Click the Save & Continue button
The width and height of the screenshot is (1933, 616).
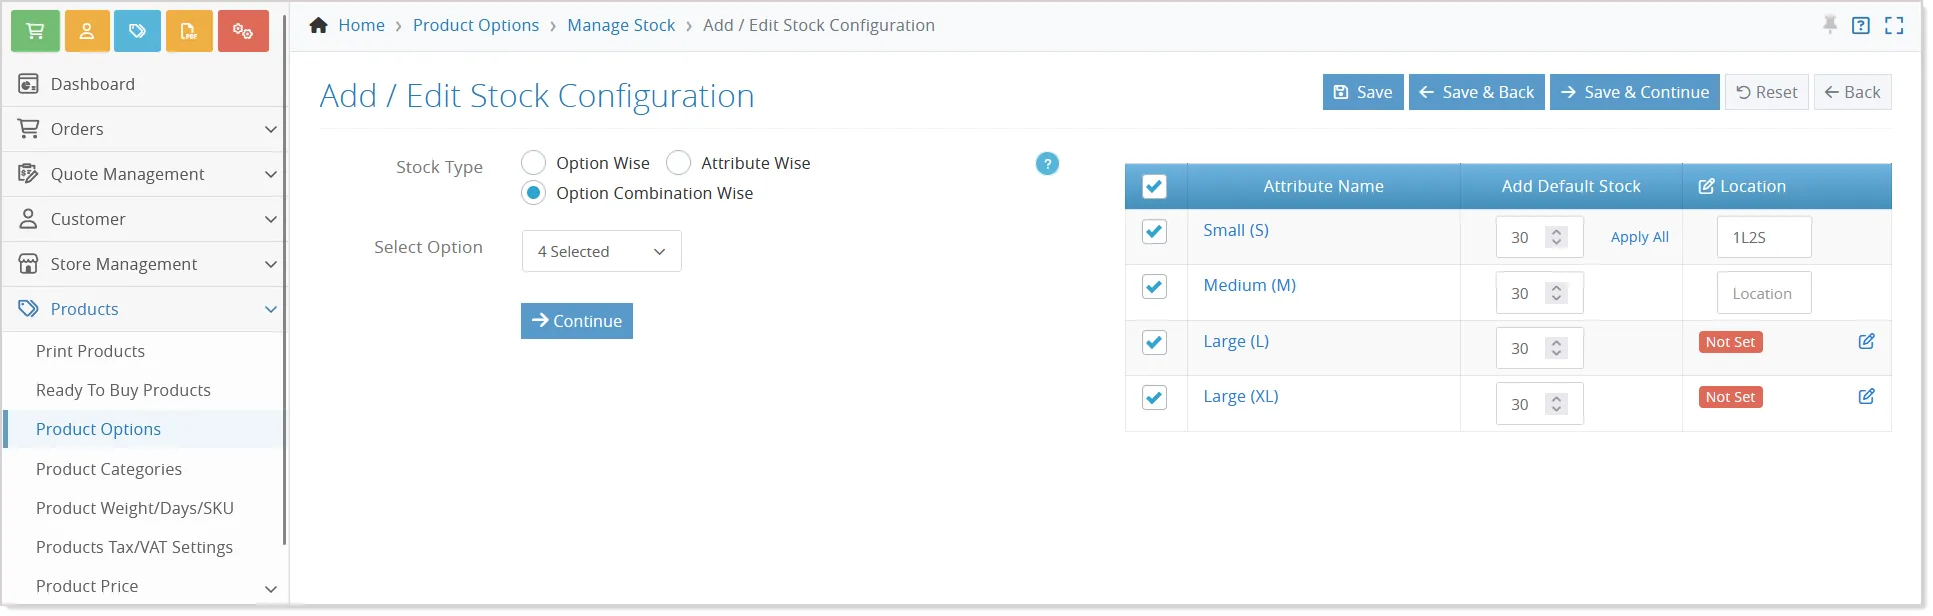pyautogui.click(x=1635, y=92)
